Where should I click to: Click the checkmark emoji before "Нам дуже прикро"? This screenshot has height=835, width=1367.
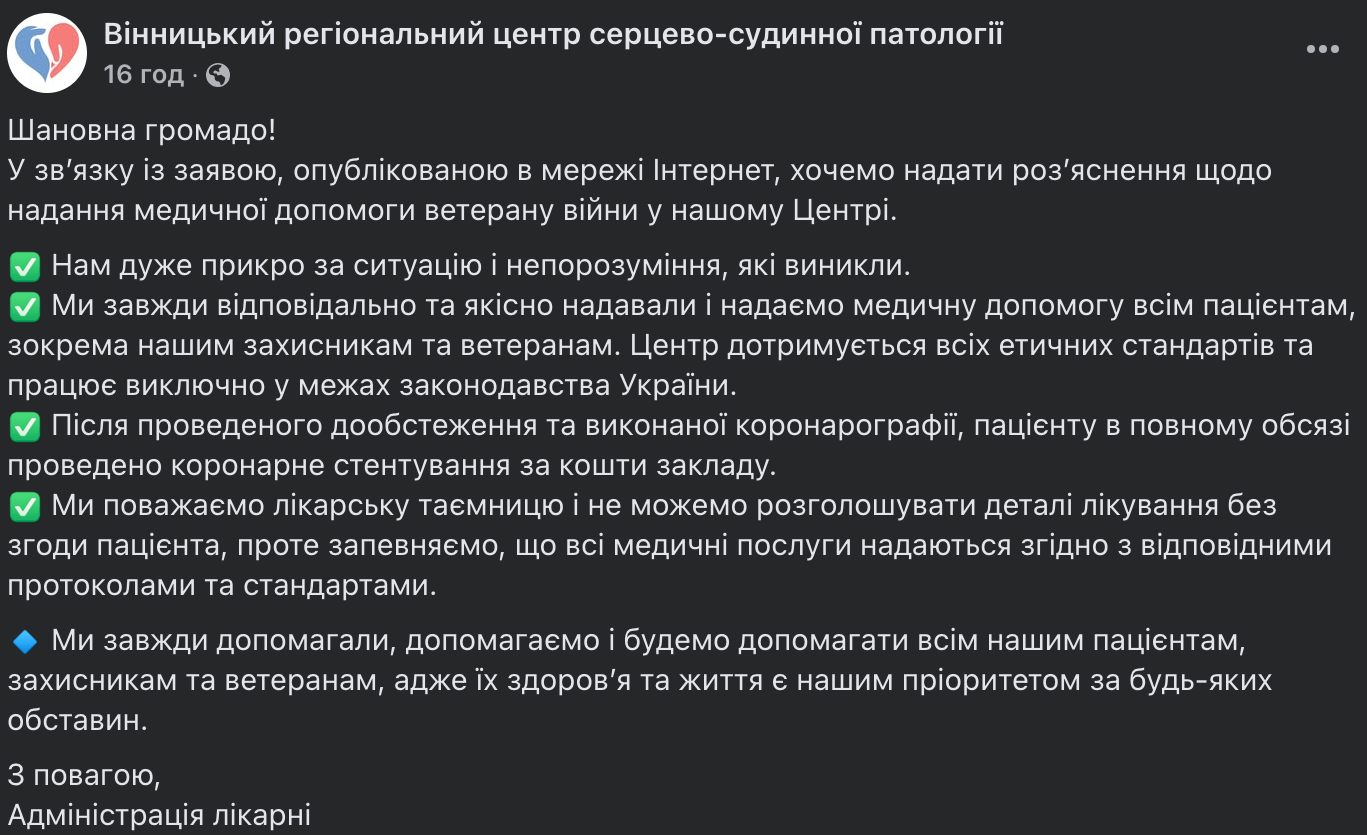(24, 267)
